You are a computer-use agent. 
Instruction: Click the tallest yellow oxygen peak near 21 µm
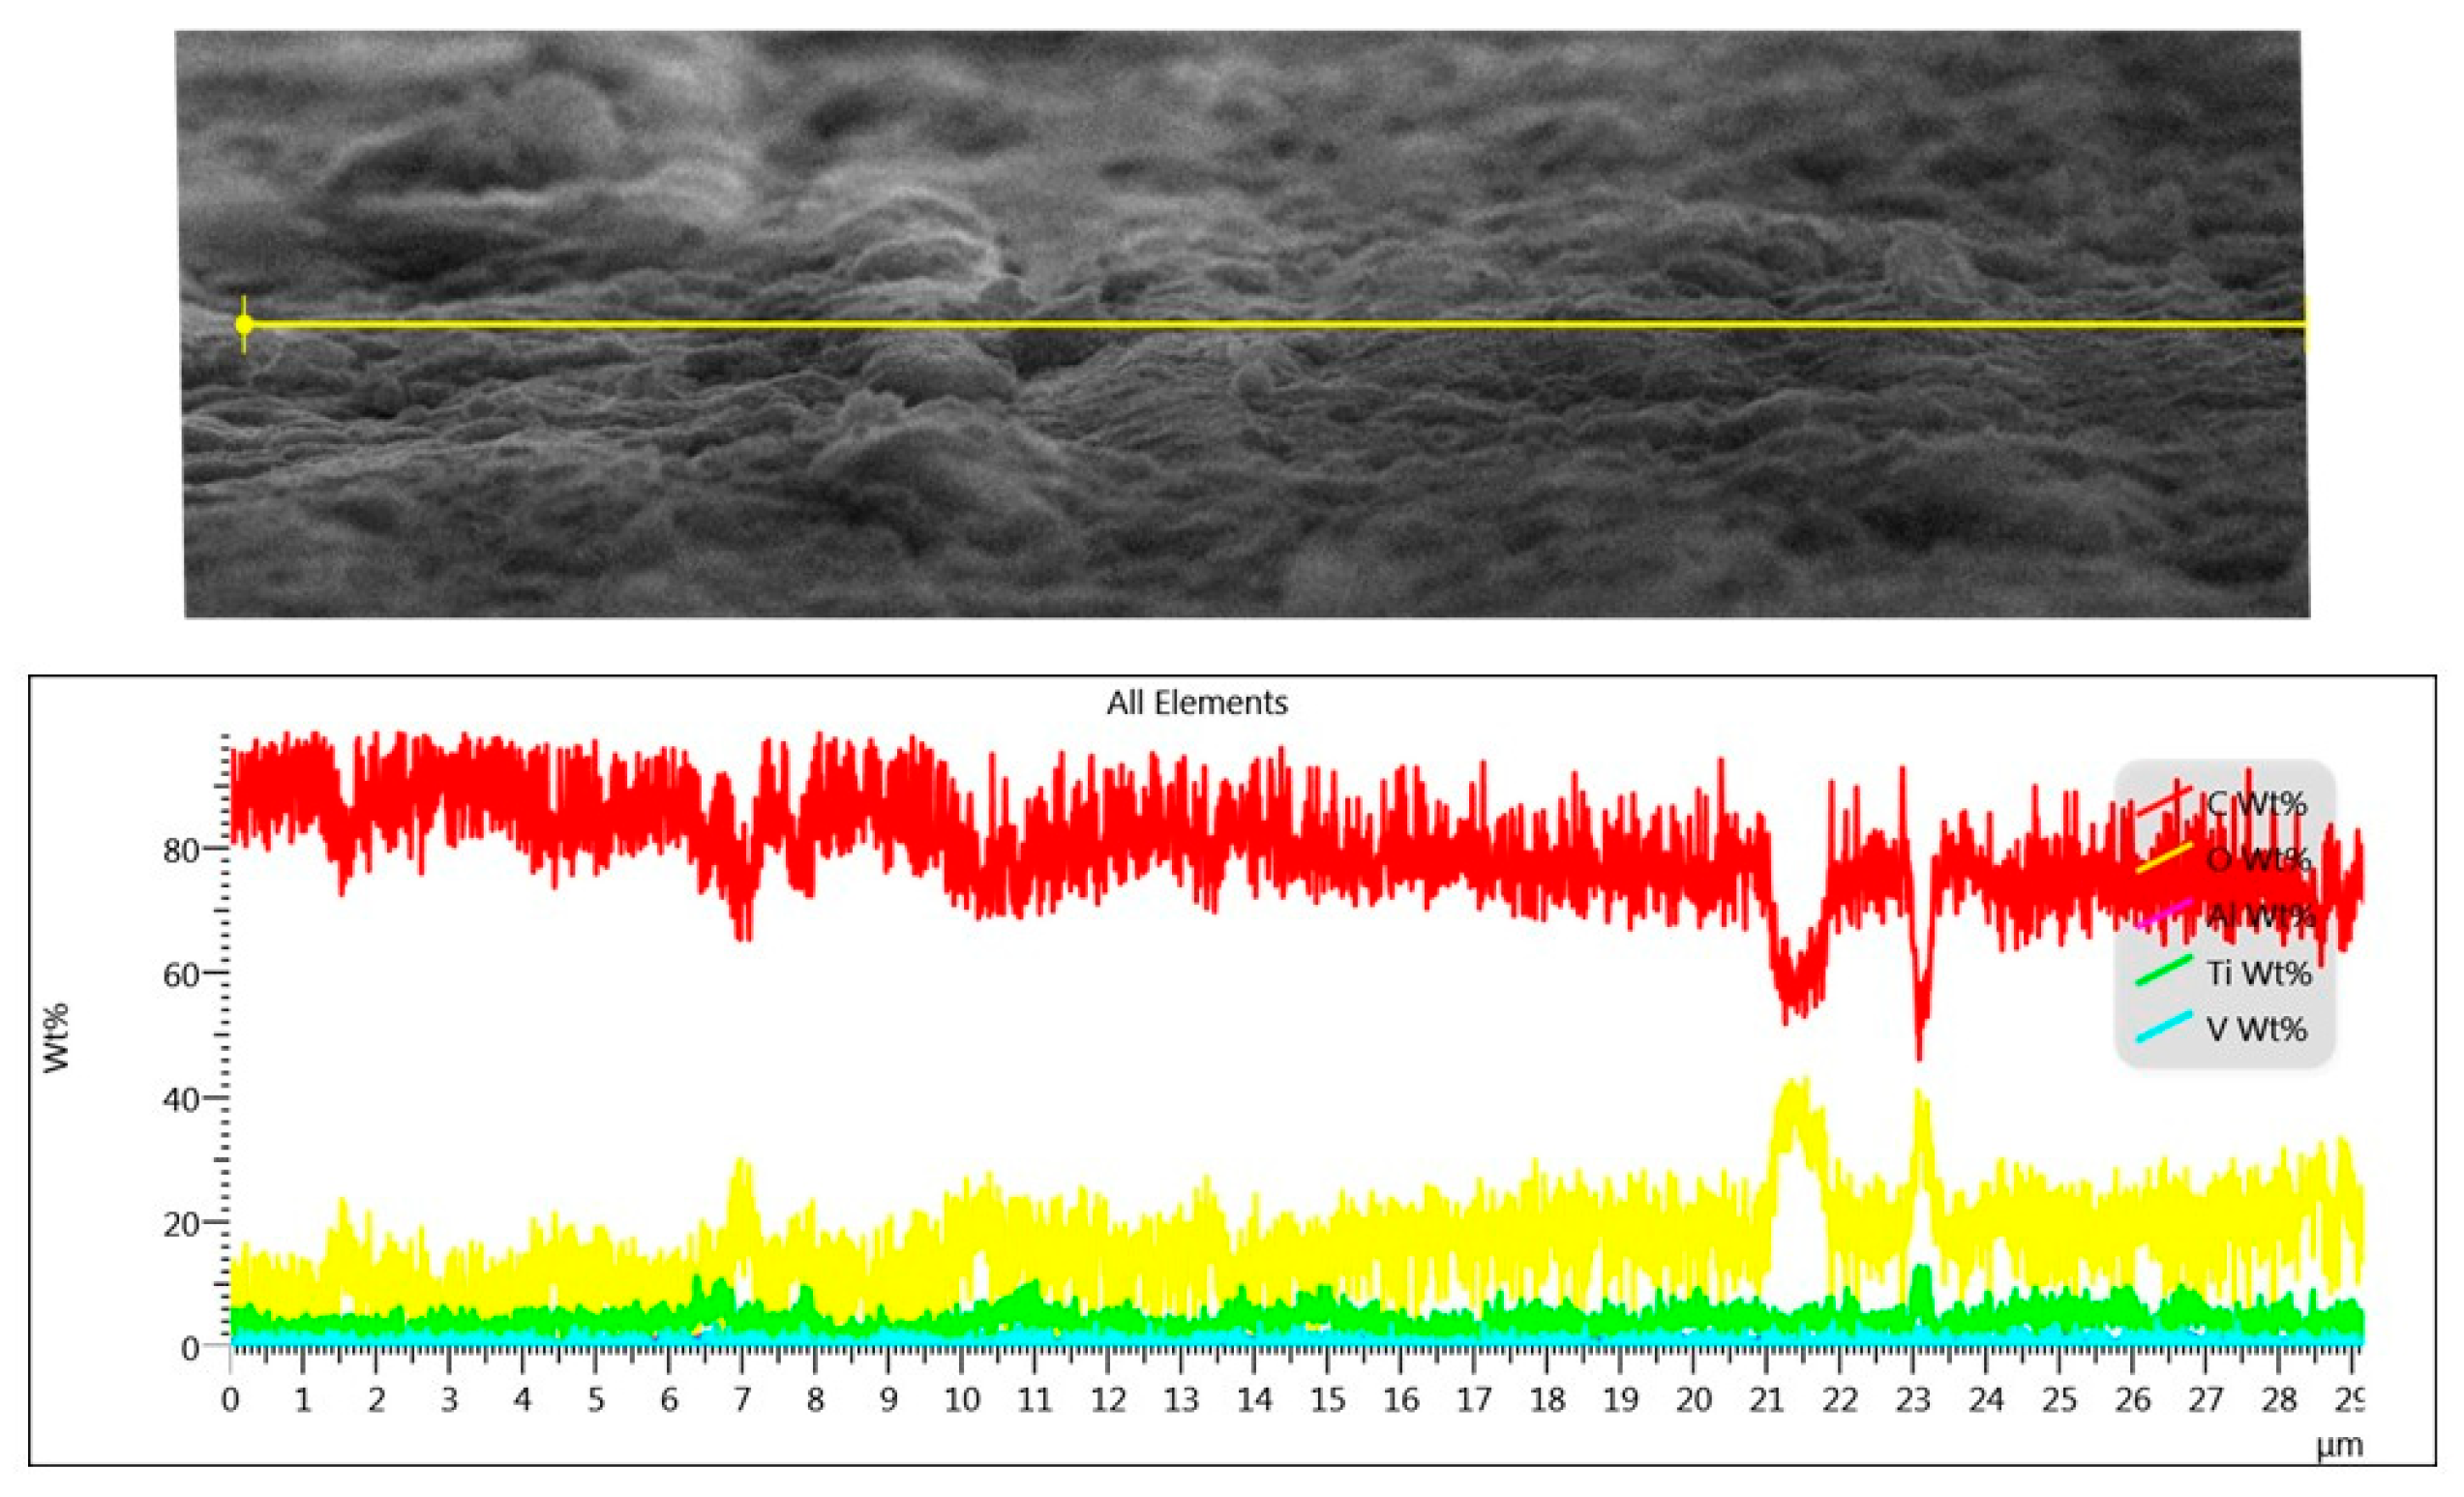[x=1795, y=1090]
